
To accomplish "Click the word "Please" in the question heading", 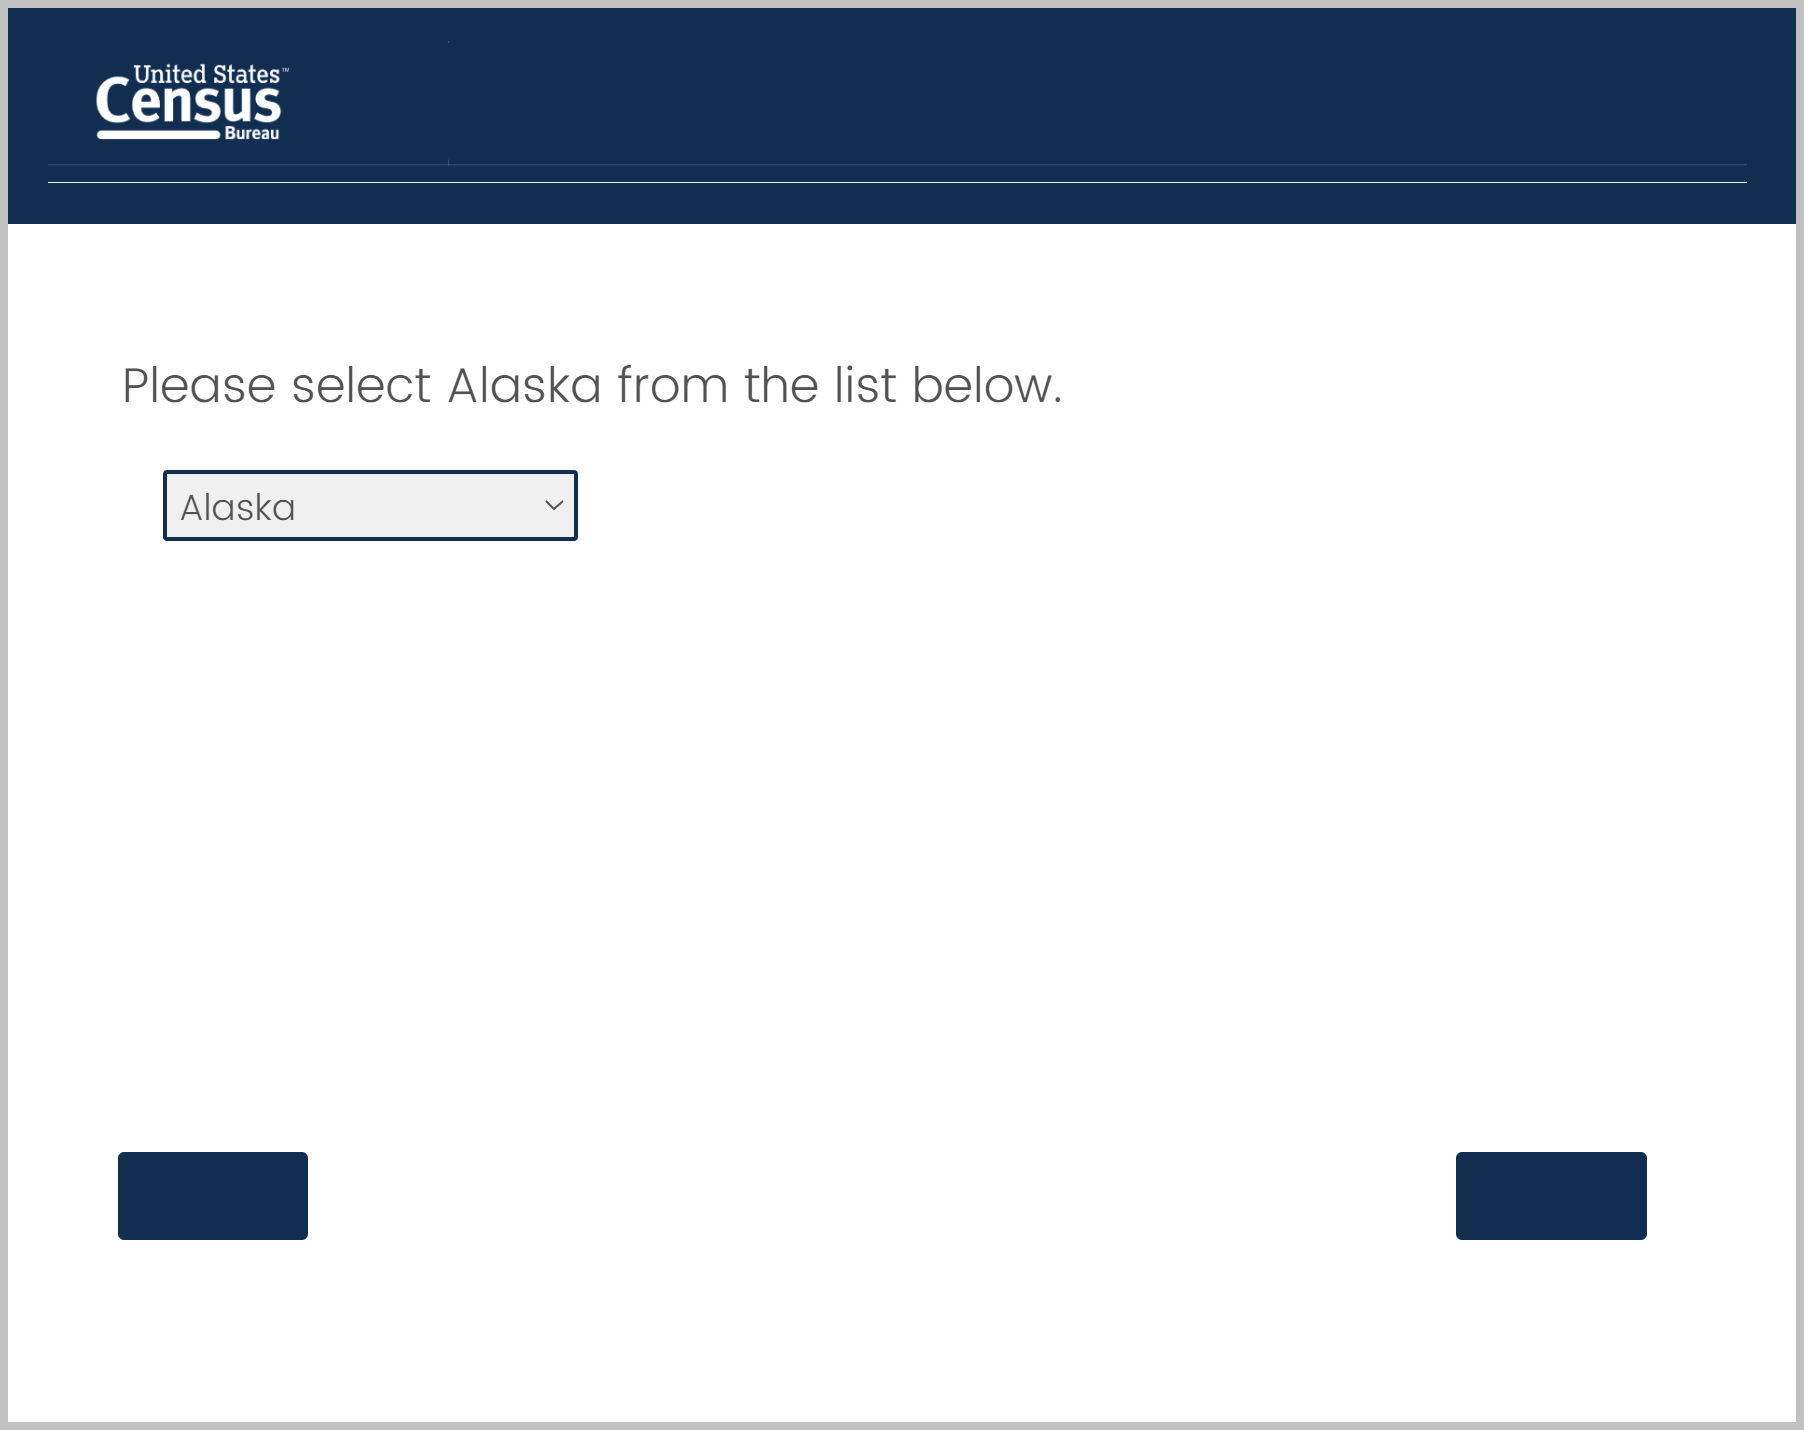I will [x=198, y=385].
